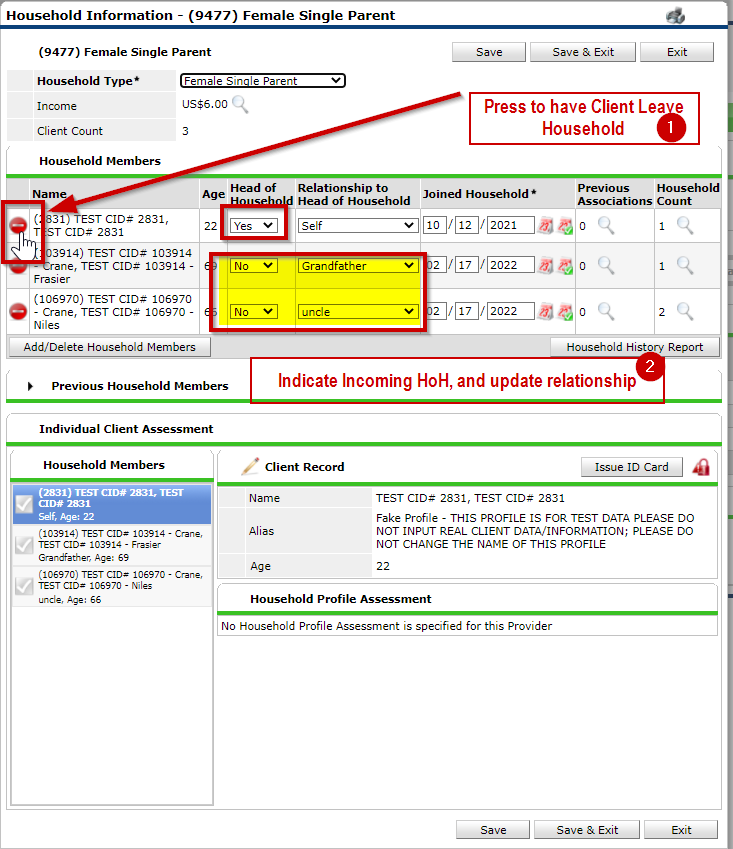The width and height of the screenshot is (733, 849).
Task: Edit month field 10 of join date
Action: (434, 225)
